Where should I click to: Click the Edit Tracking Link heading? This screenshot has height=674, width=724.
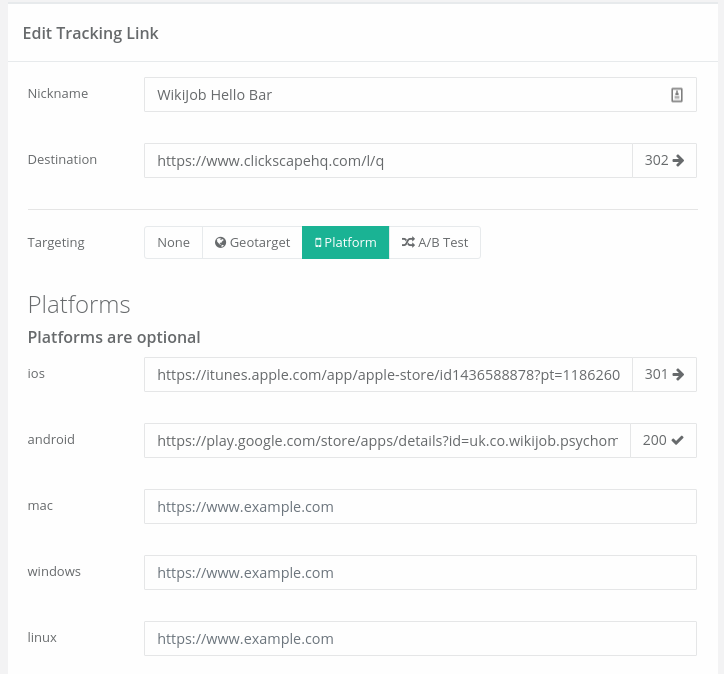[91, 33]
